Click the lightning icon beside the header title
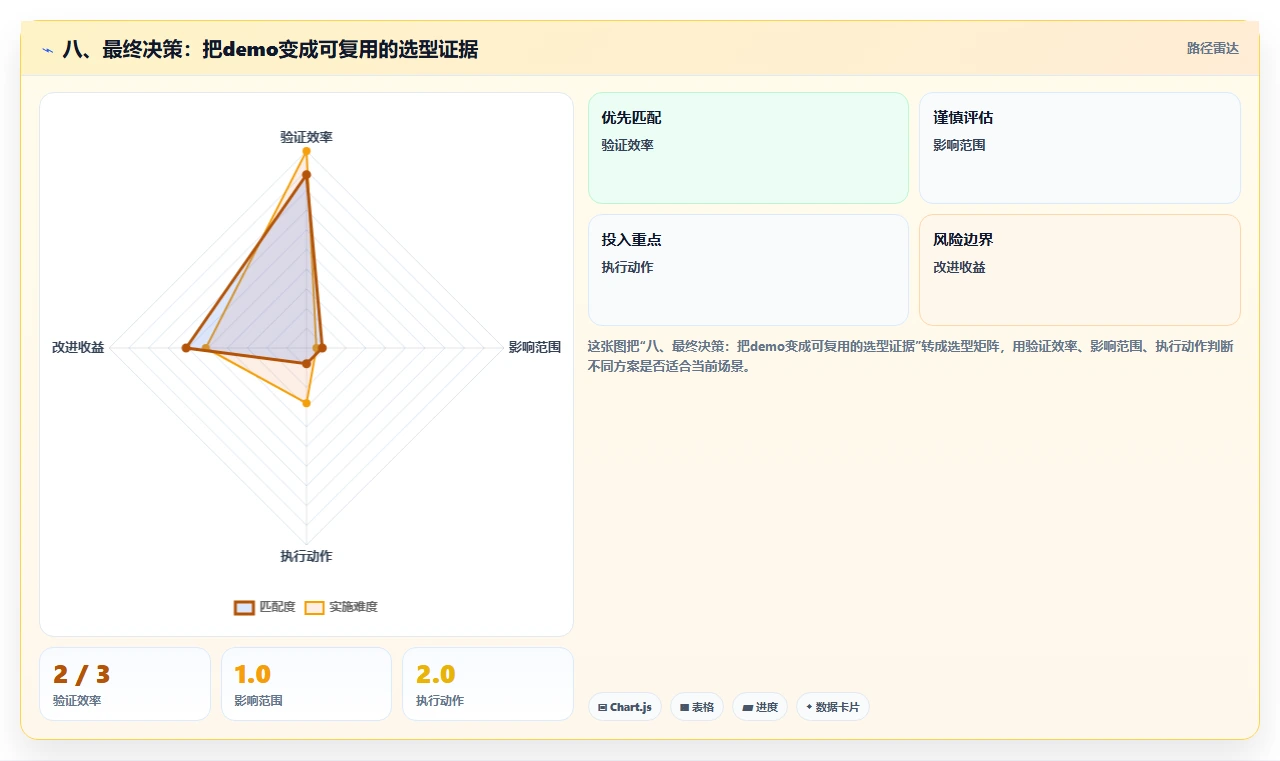Viewport: 1280px width, 761px height. pos(47,49)
